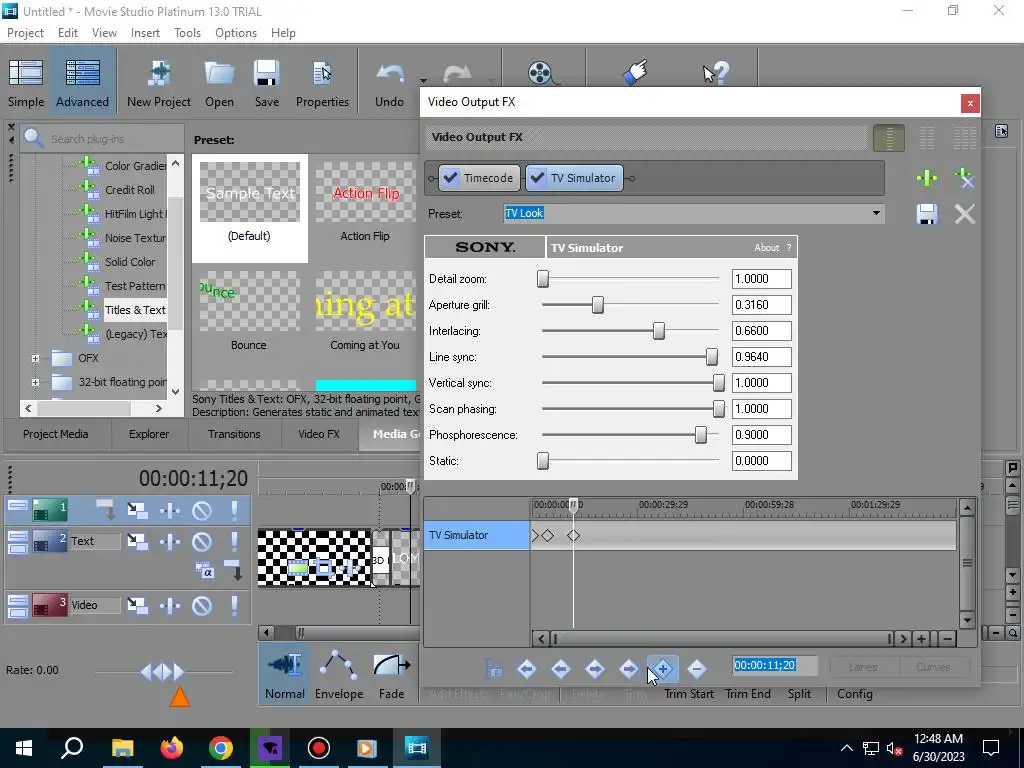Minimize track 1 height button

pyautogui.click(x=18, y=505)
